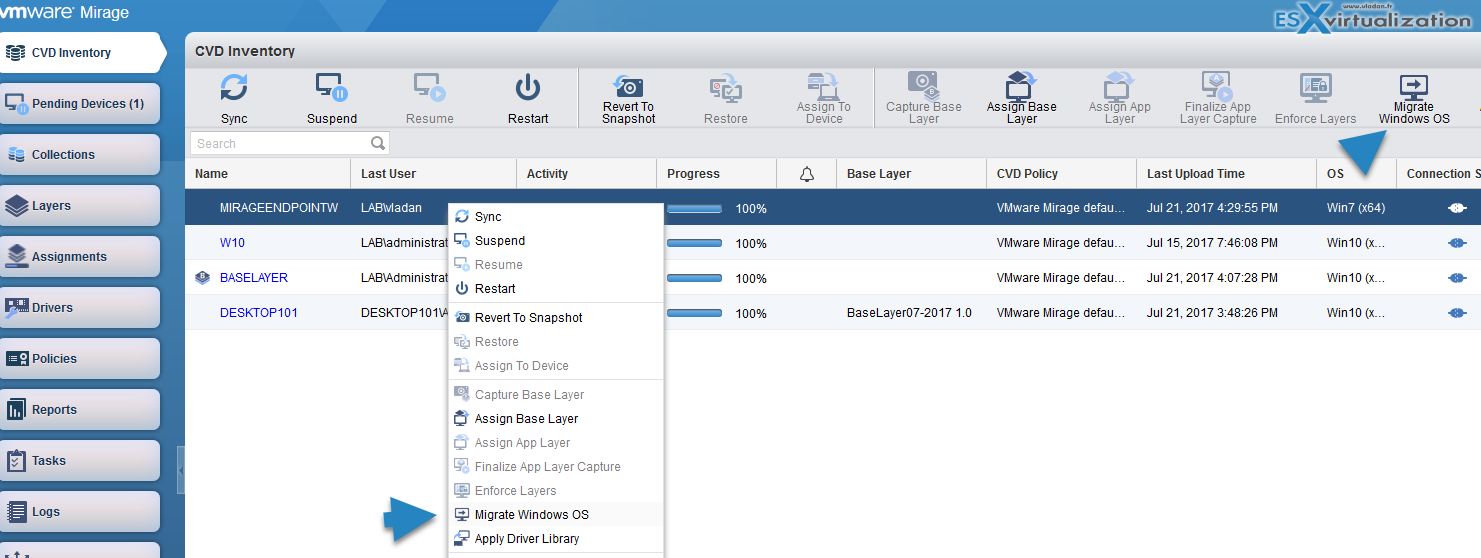Choose Capture Base Layer in context menu

click(555, 395)
